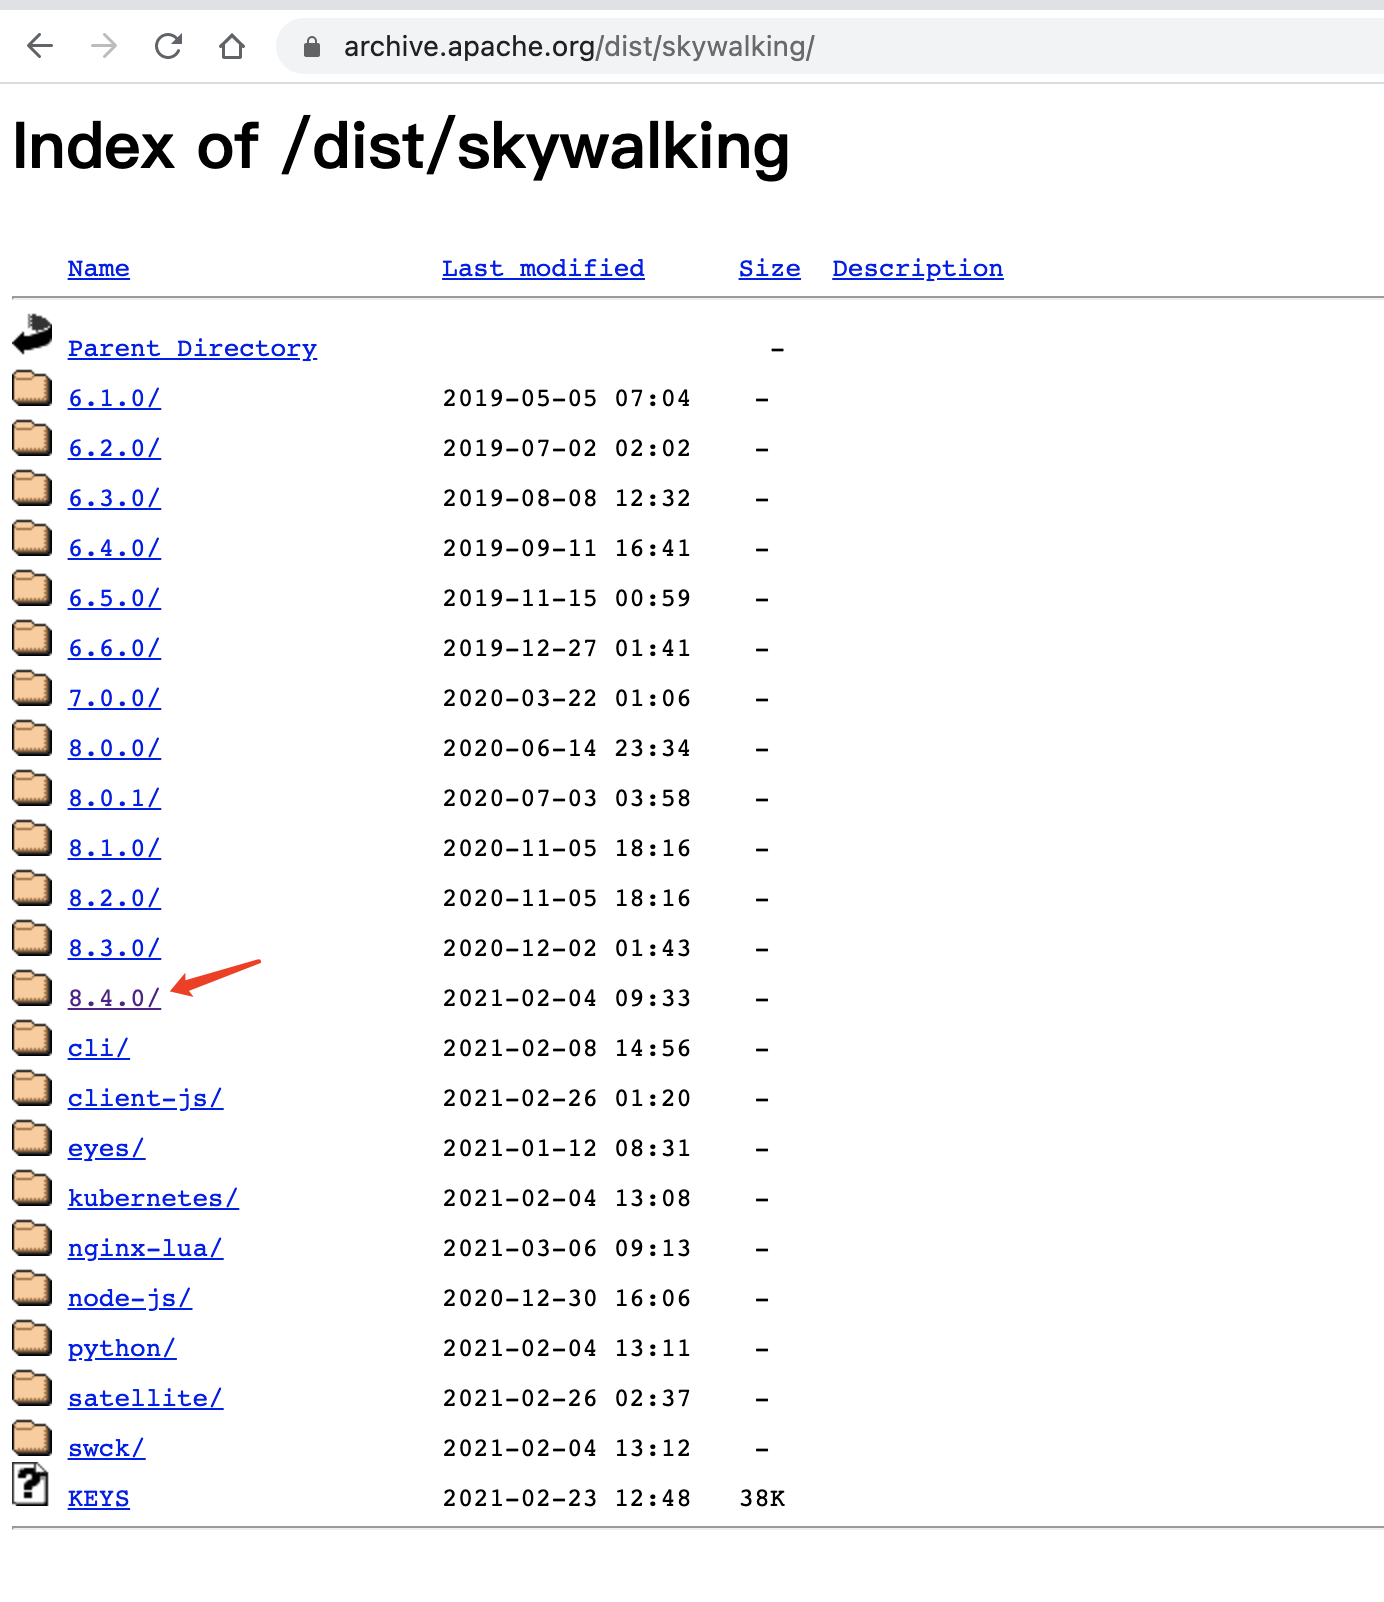Open the 6.3.0/ directory link
Viewport: 1384px width, 1602px height.
pos(114,499)
